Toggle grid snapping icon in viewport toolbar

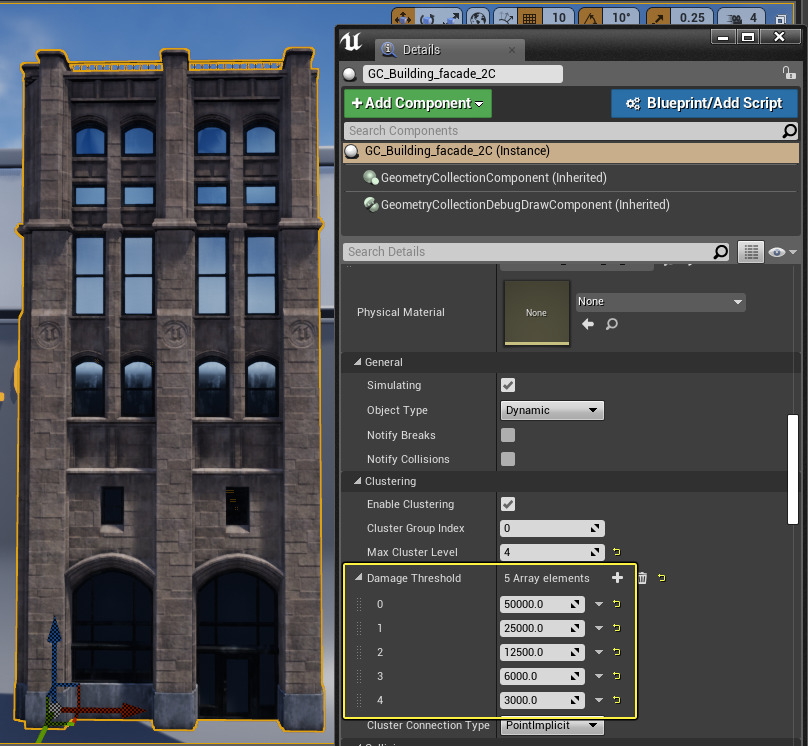530,17
